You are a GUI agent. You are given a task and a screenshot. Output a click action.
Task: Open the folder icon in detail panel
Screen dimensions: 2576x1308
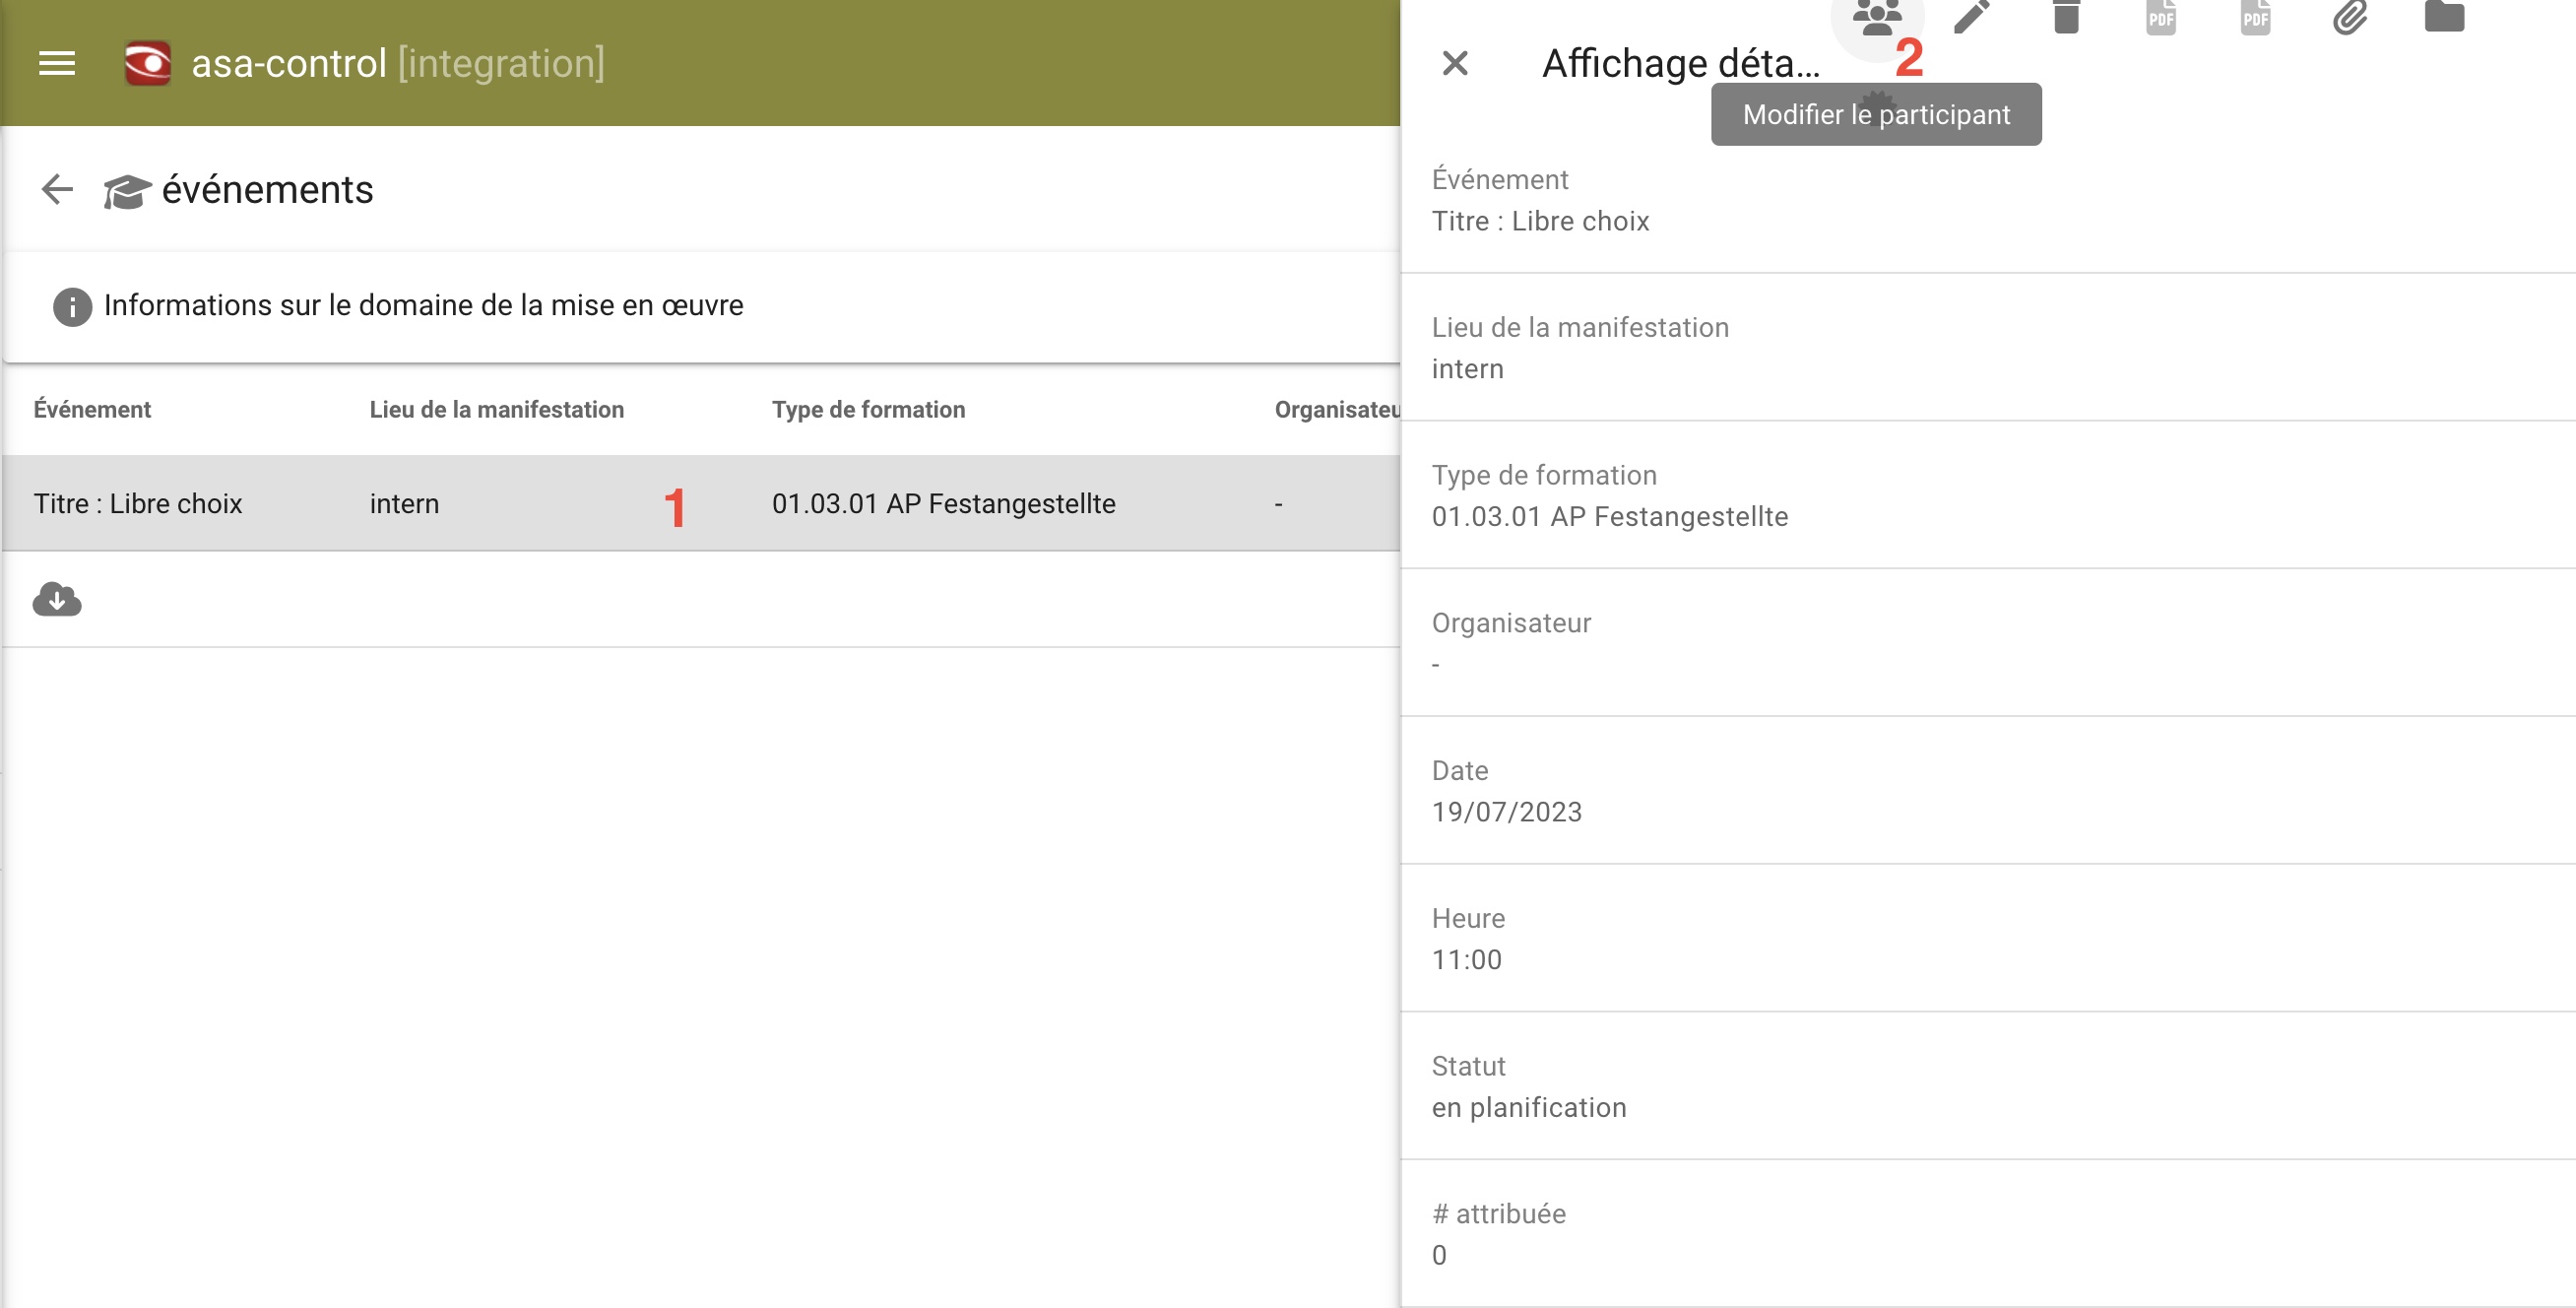[x=2444, y=17]
